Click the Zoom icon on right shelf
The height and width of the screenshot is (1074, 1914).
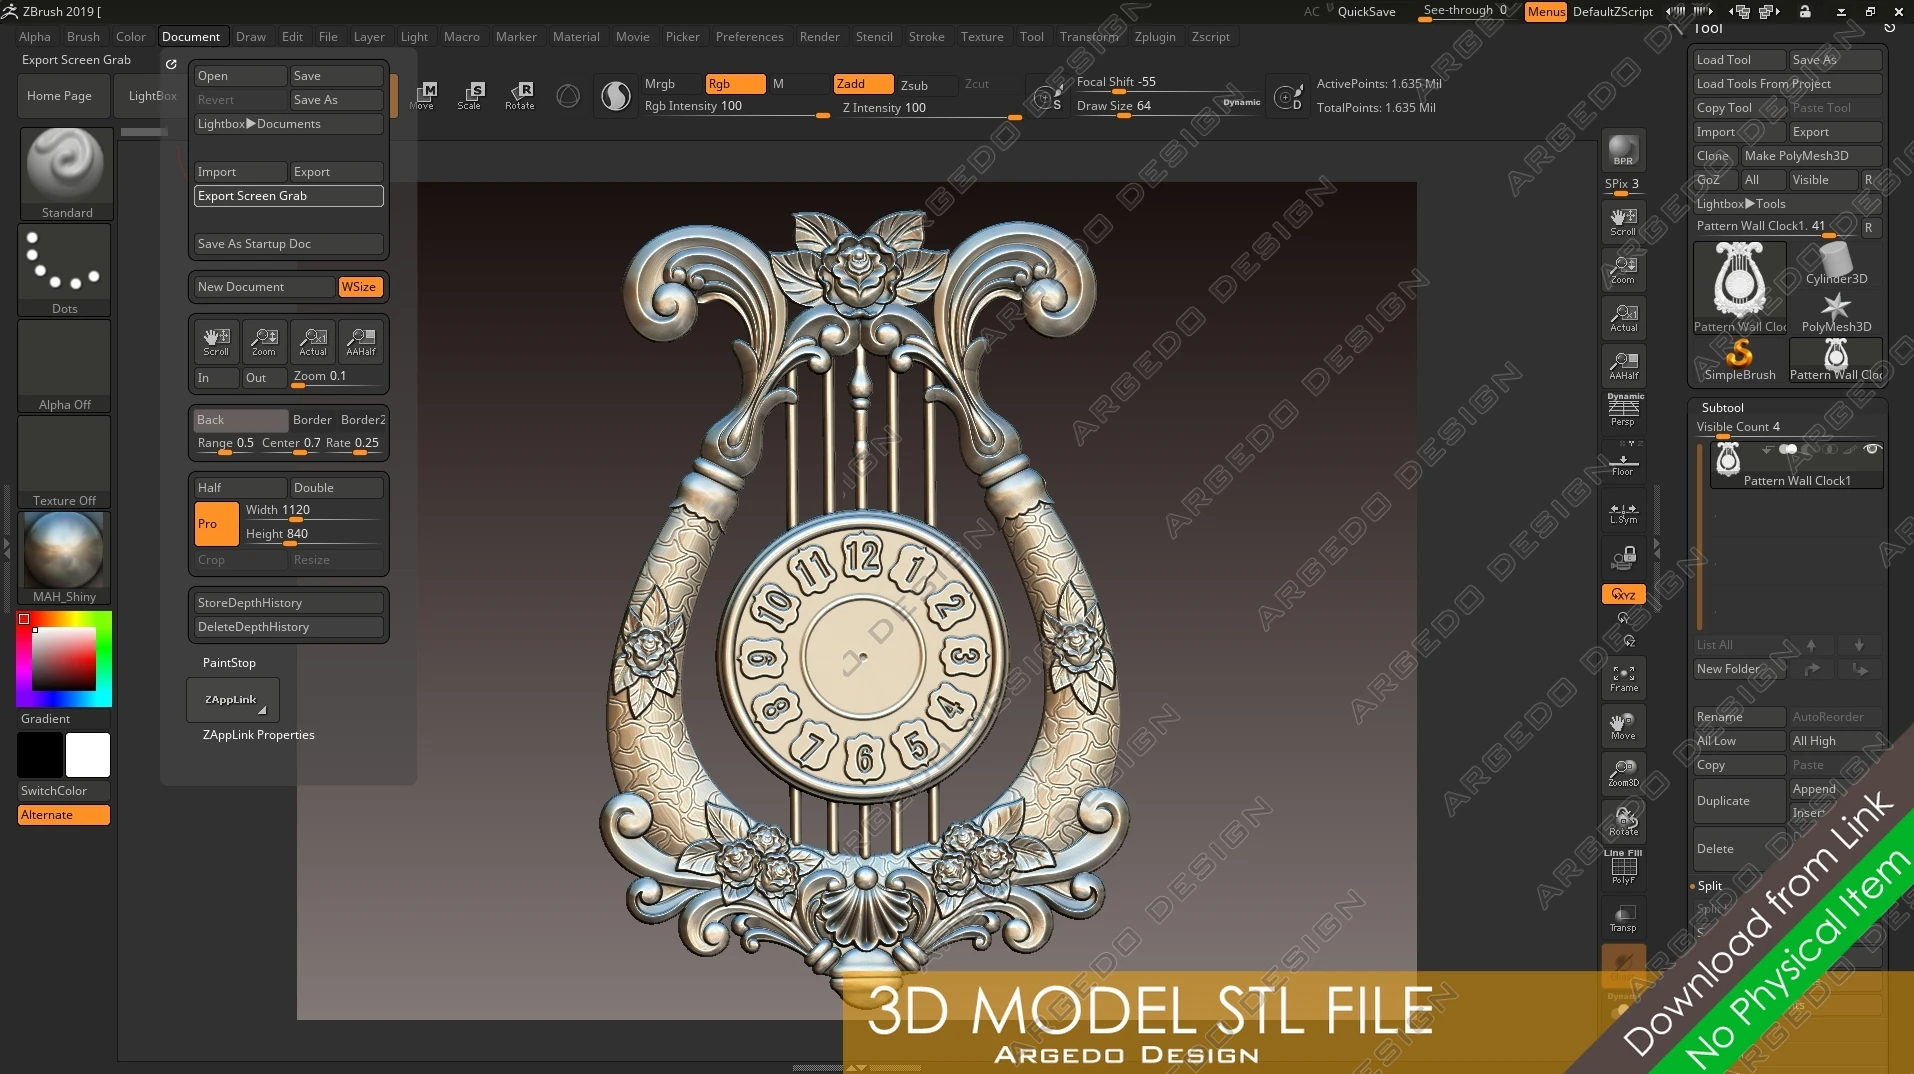click(x=1623, y=270)
